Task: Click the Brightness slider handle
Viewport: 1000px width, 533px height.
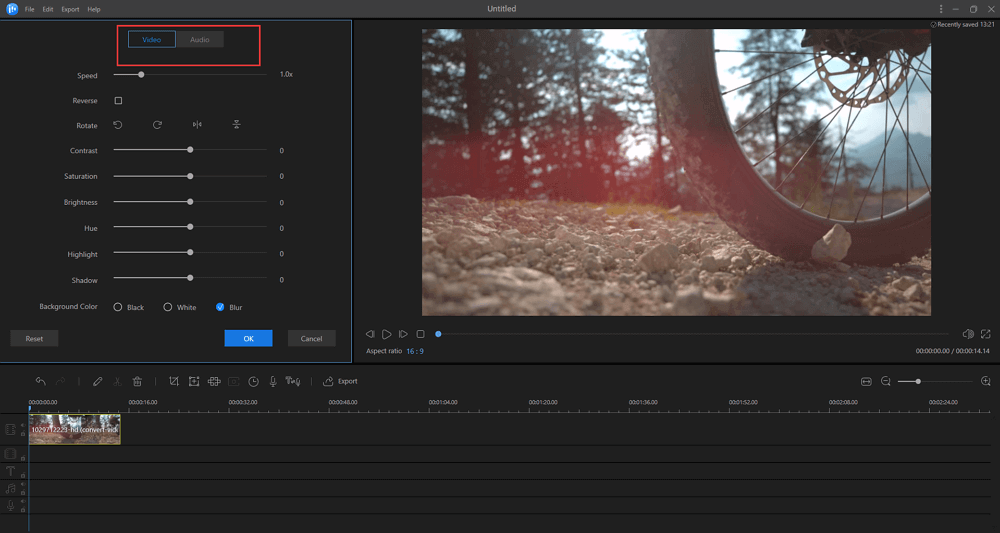Action: pyautogui.click(x=190, y=201)
